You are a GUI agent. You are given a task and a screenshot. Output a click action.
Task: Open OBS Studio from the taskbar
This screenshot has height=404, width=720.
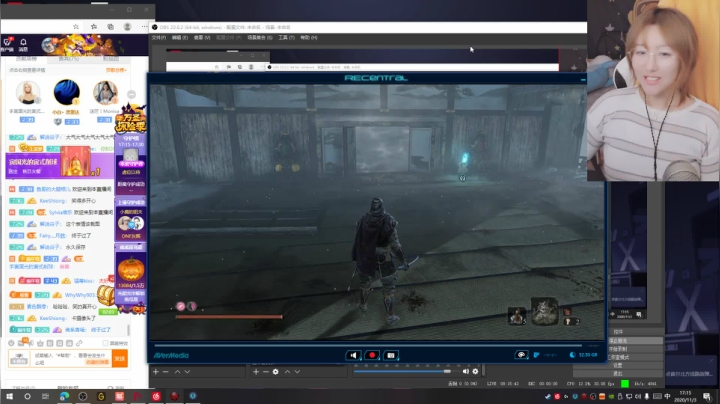83,396
